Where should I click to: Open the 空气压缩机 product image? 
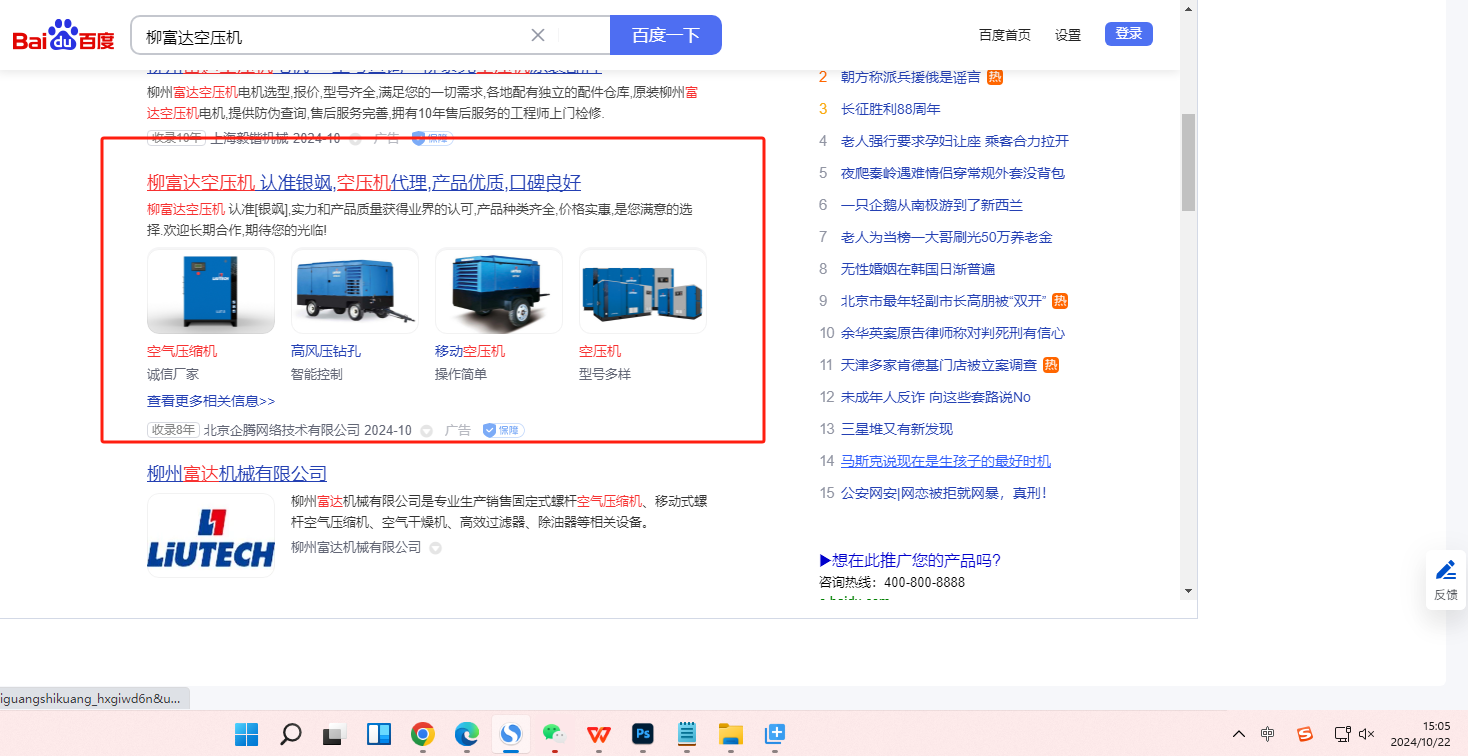click(211, 291)
